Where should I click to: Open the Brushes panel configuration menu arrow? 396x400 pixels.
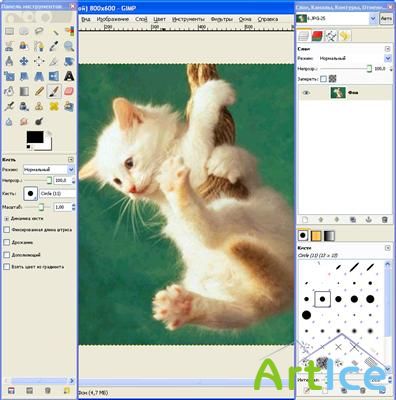(x=387, y=248)
